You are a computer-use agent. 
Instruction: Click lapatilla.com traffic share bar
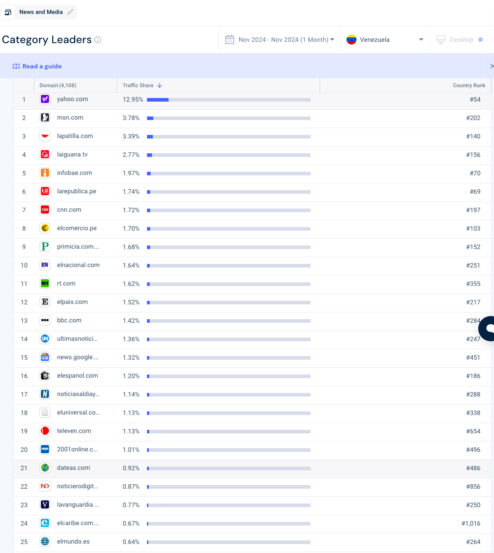click(229, 136)
